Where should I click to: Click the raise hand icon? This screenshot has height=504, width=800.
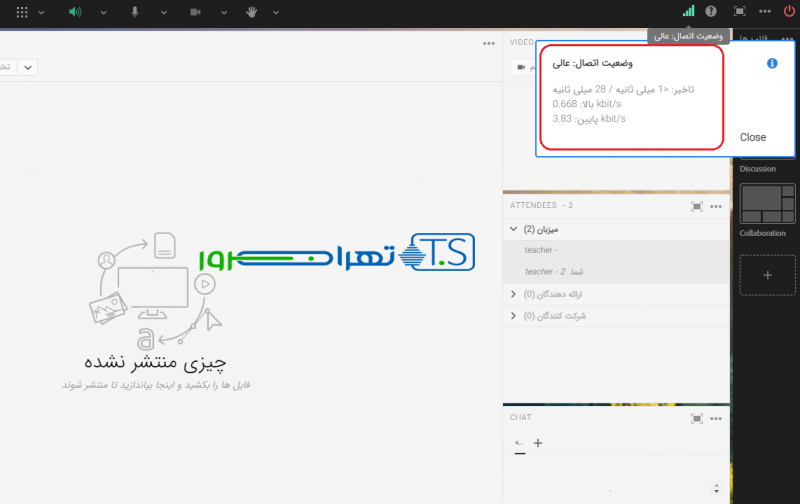(250, 12)
